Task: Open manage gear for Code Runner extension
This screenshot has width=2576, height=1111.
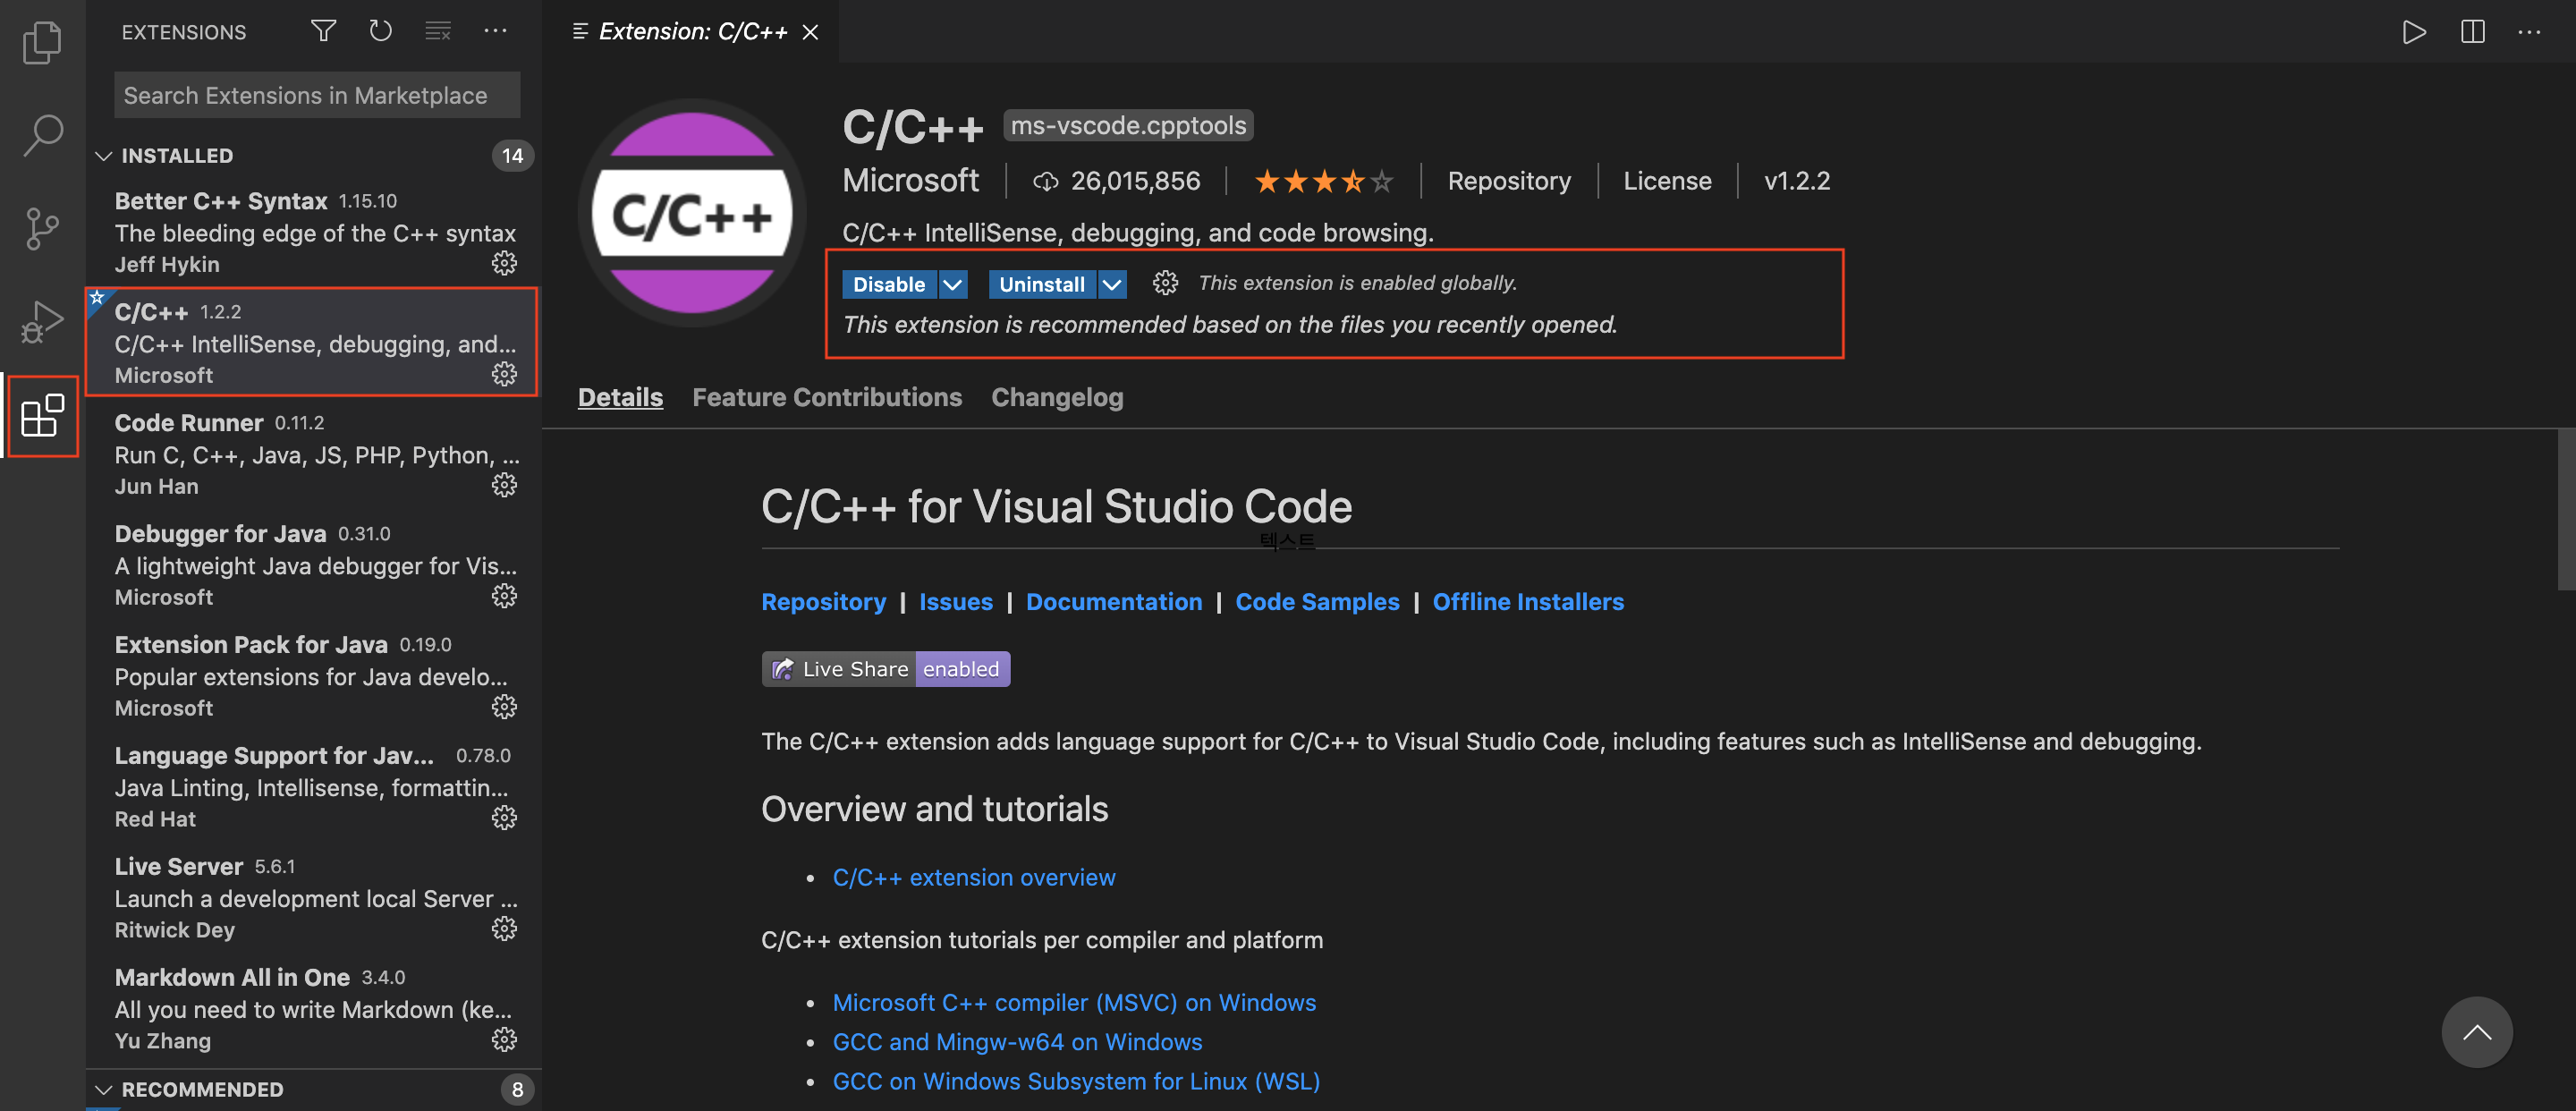Action: click(504, 486)
